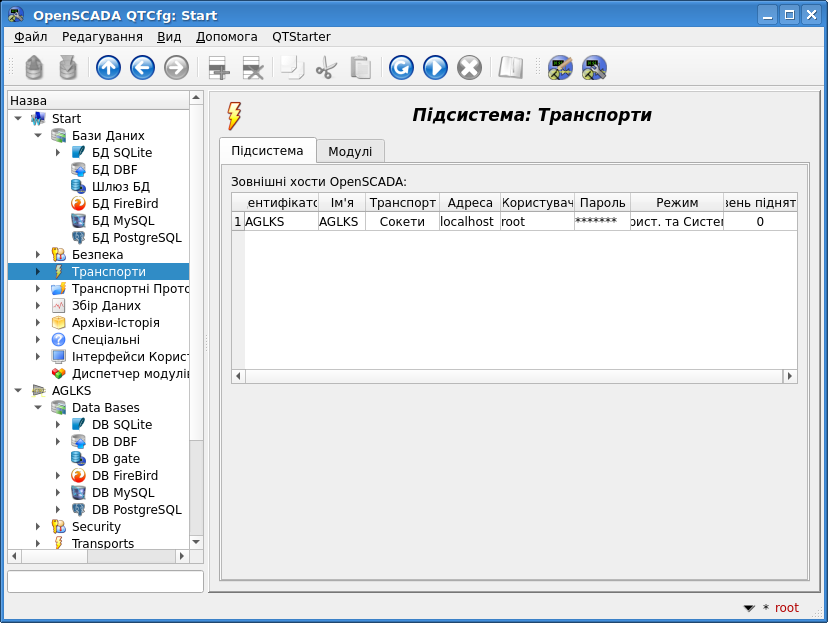Select the Шлюз БД tree item
828x623 pixels.
[x=121, y=186]
